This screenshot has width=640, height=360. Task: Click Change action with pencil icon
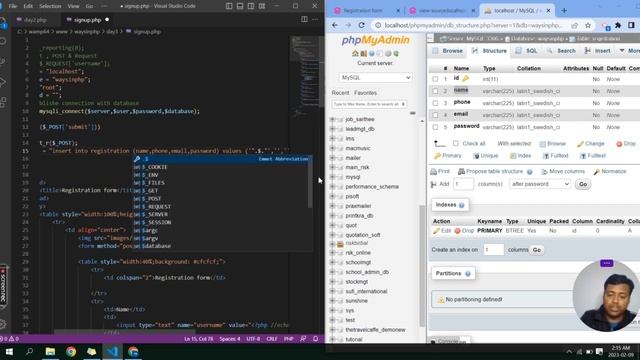click(591, 144)
